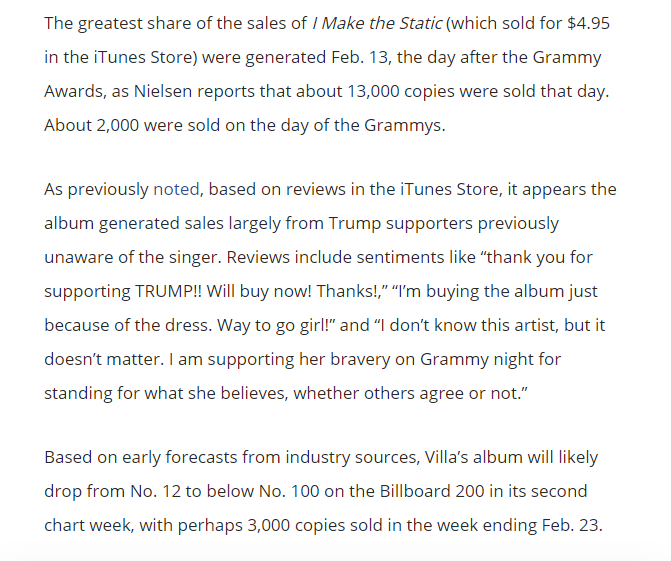The width and height of the screenshot is (671, 561).
Task: Click the italic title "I Make the Static"
Action: pos(369,24)
